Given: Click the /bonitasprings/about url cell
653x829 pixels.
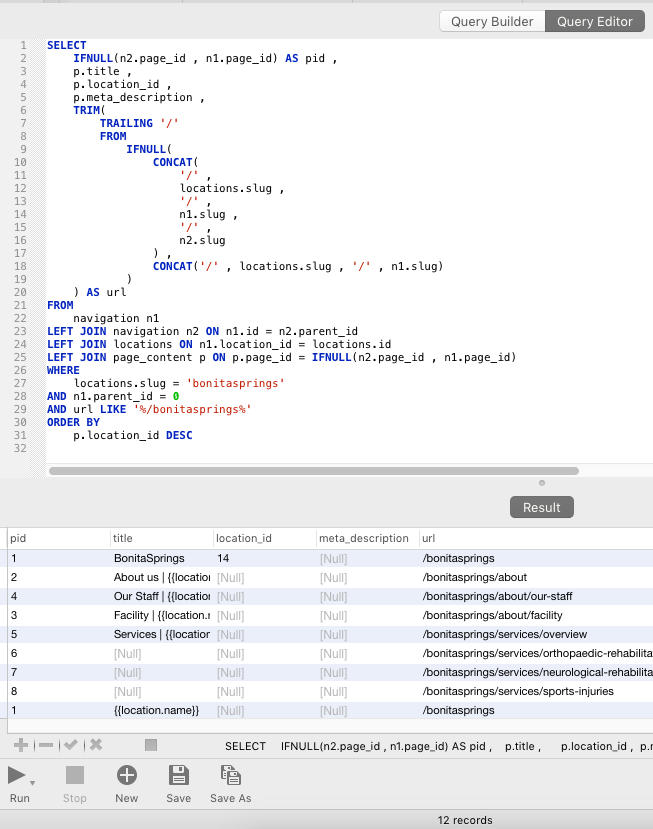Looking at the screenshot, I should (536, 577).
